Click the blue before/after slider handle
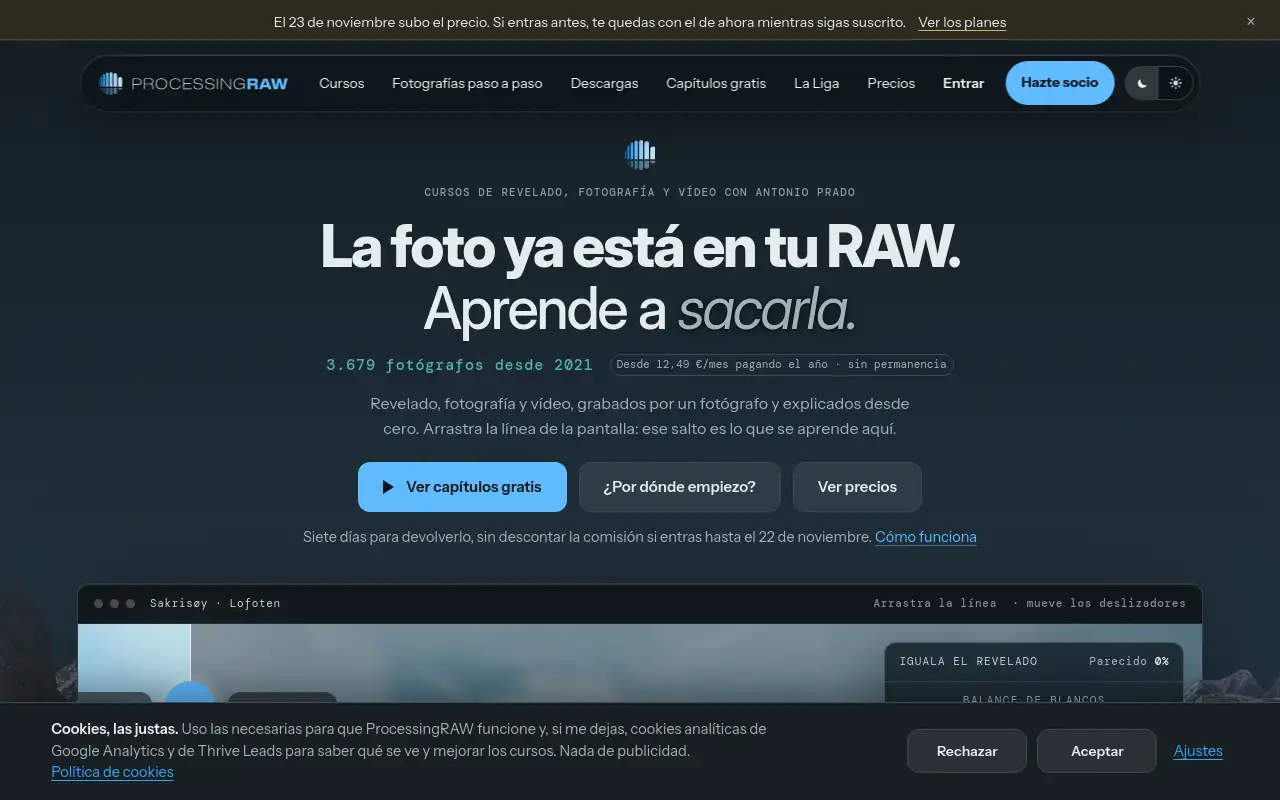The image size is (1280, 800). [x=190, y=692]
